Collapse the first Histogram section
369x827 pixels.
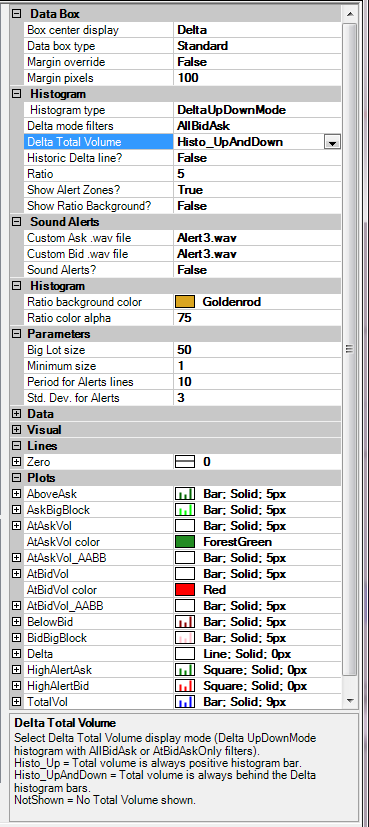[16, 94]
